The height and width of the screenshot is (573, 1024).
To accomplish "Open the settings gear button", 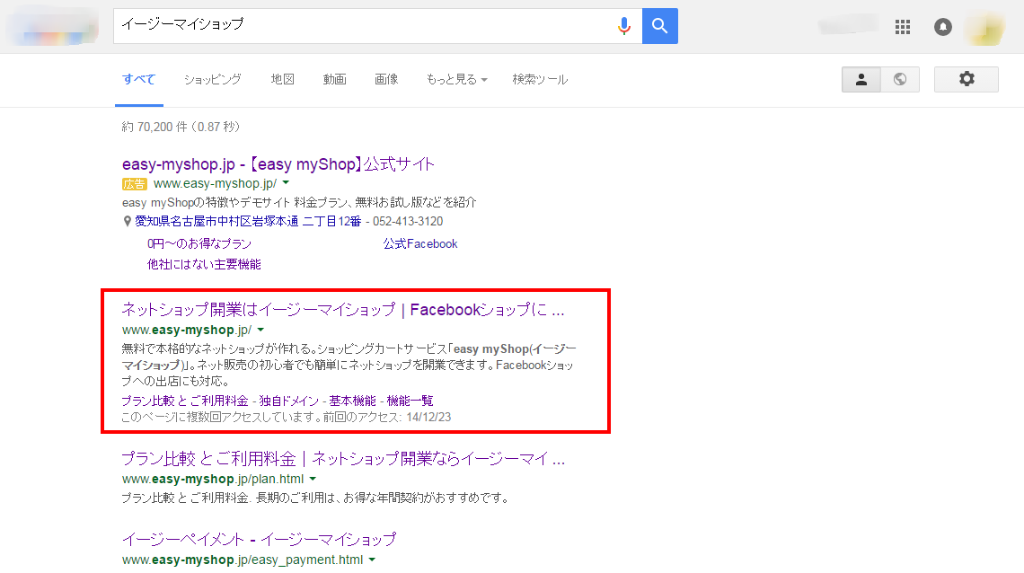I will 966,79.
